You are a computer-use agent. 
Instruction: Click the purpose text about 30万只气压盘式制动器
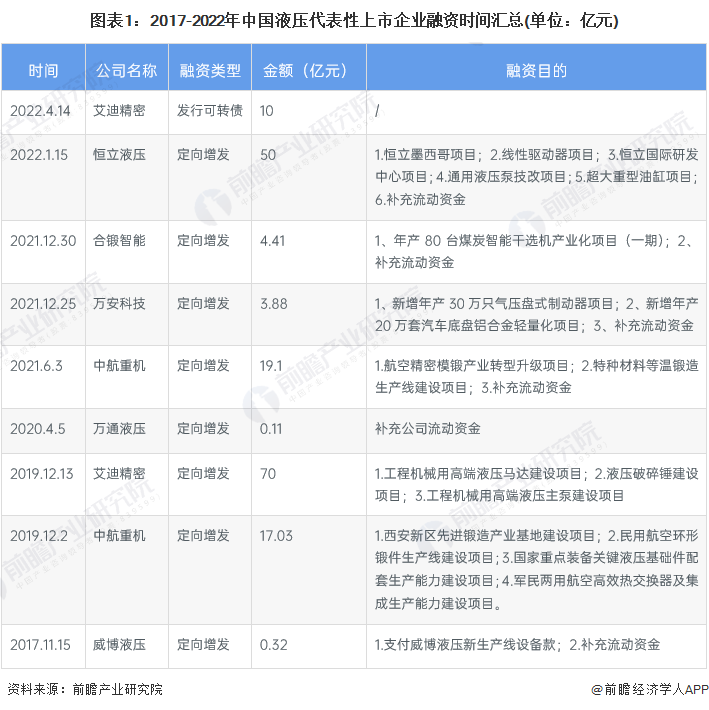pyautogui.click(x=537, y=314)
